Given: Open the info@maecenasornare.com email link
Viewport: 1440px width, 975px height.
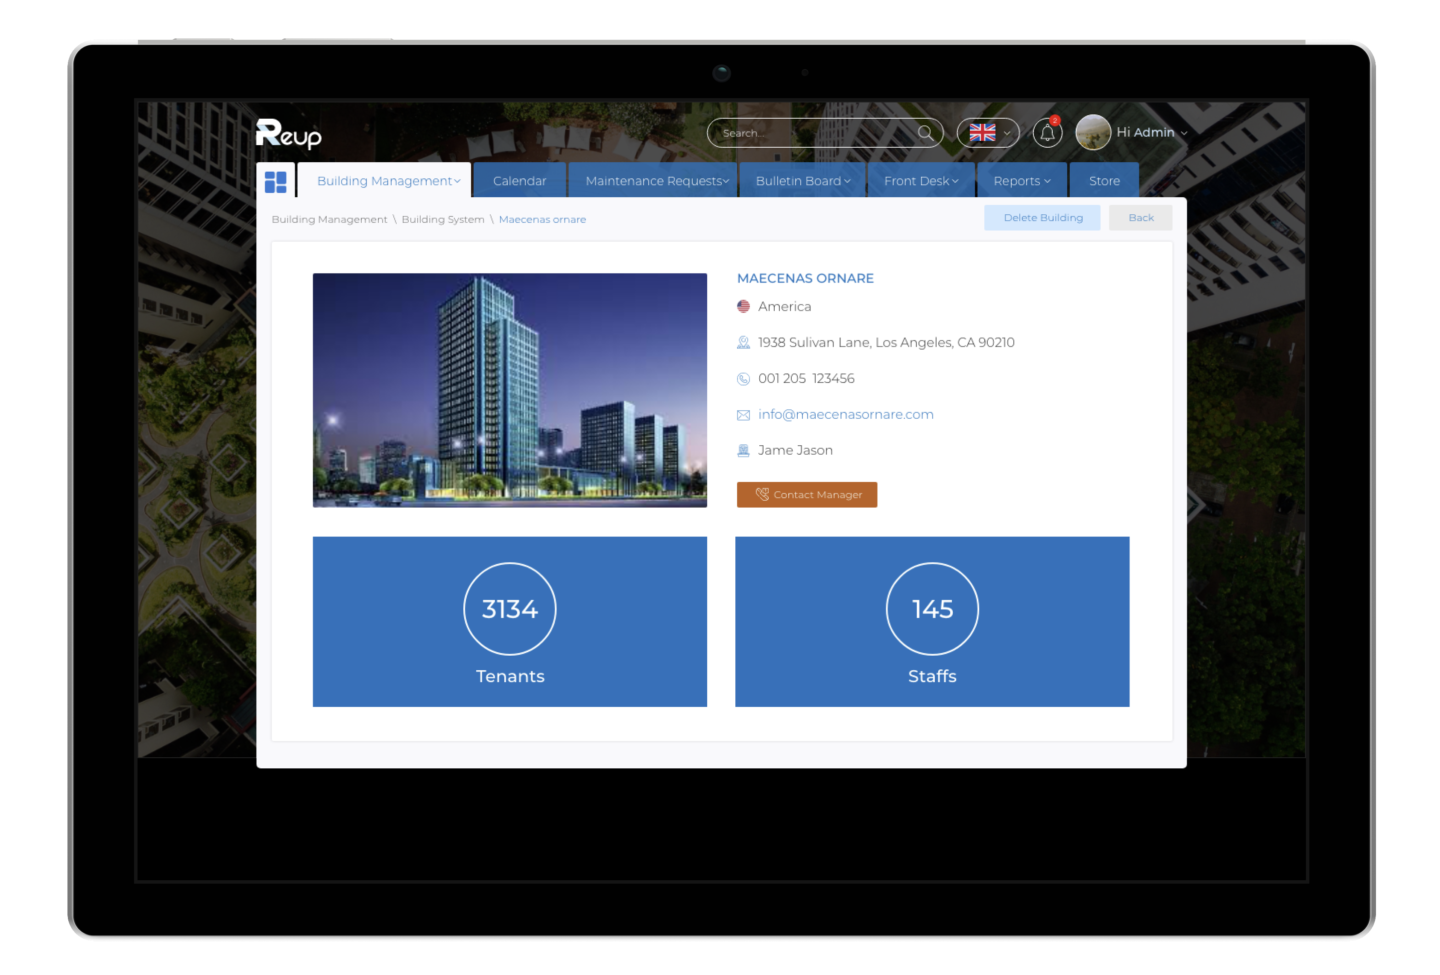Looking at the screenshot, I should click(x=846, y=415).
